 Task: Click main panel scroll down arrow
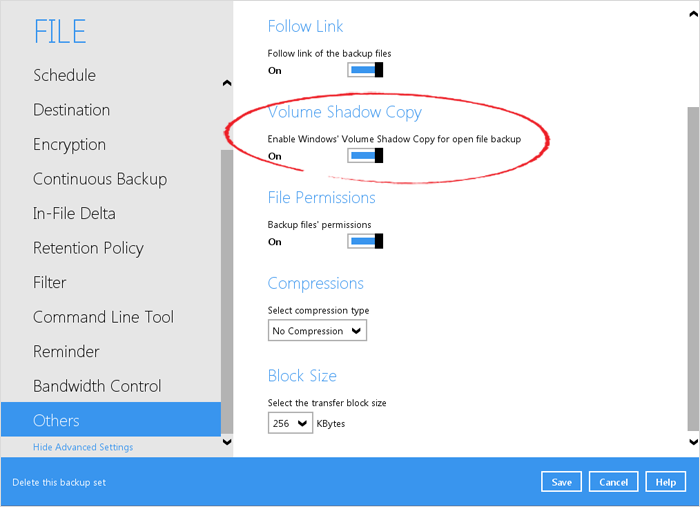pos(693,442)
